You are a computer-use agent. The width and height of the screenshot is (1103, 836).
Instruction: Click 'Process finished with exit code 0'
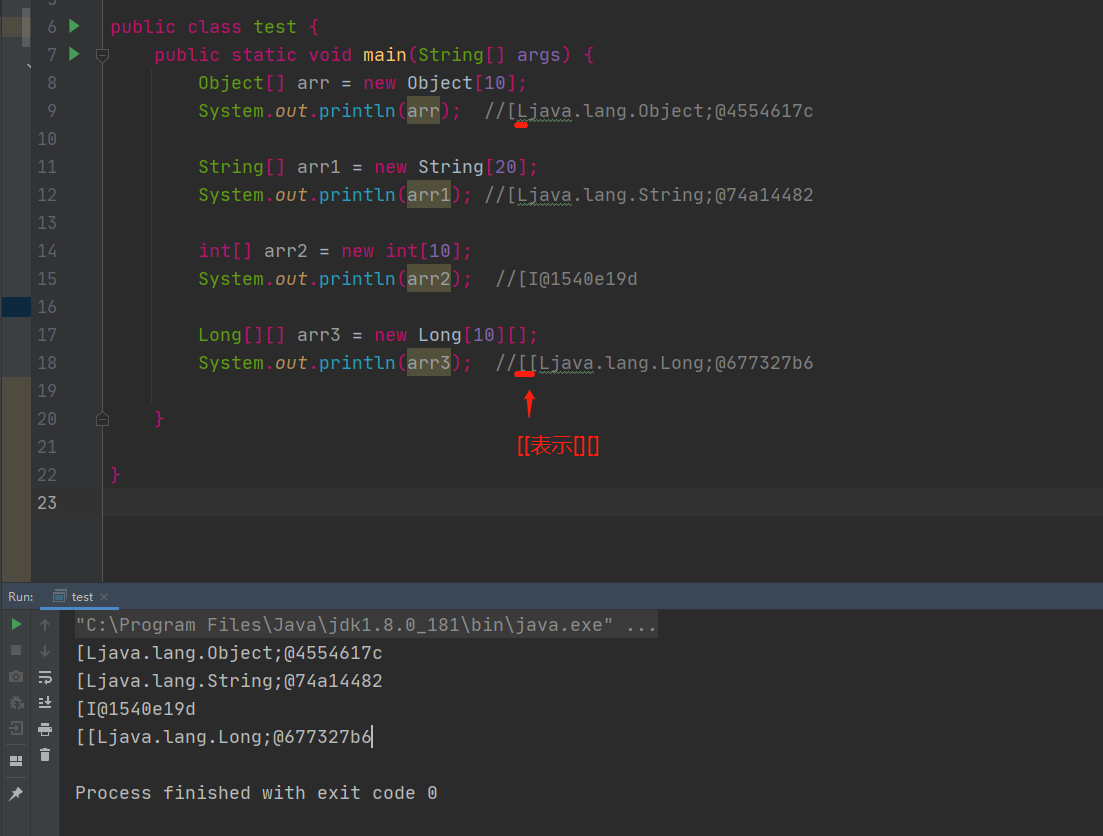click(x=256, y=793)
